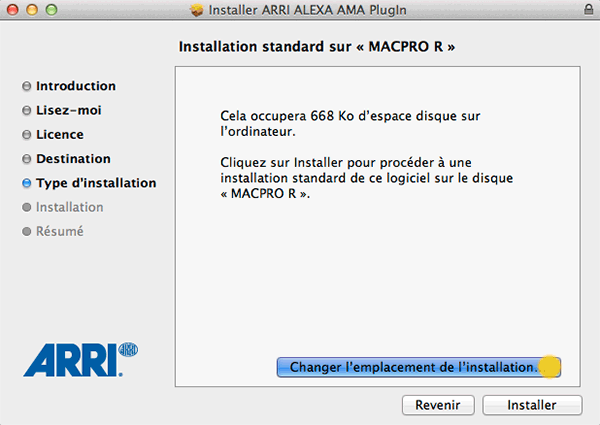This screenshot has width=600, height=425.
Task: Click the Installation standard heading
Action: 317,47
